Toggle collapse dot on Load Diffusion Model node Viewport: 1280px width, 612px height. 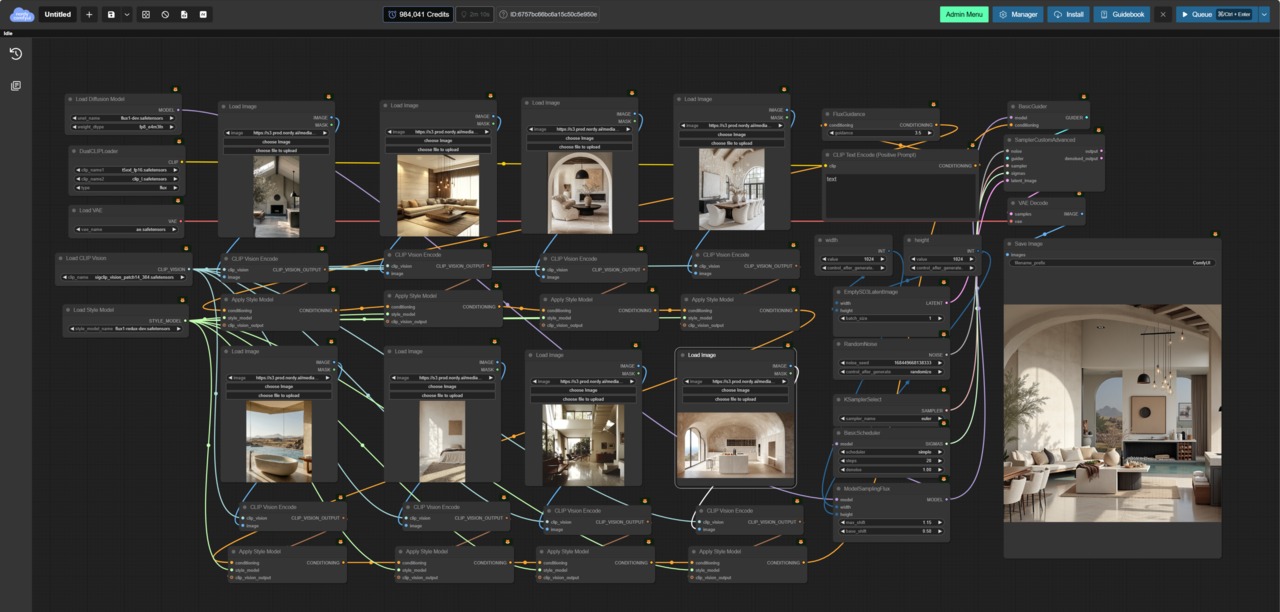pos(71,99)
